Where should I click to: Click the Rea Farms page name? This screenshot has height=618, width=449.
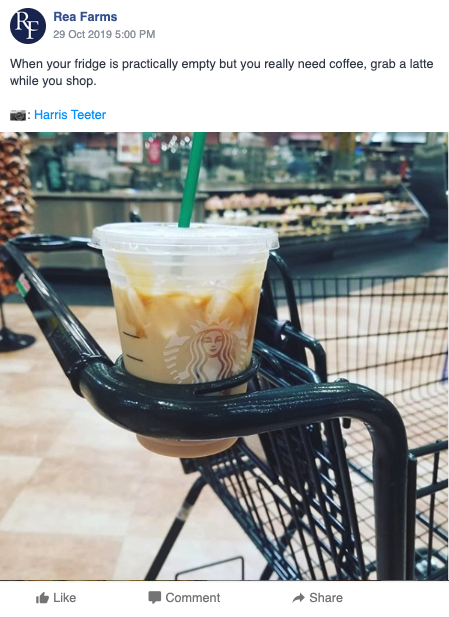point(85,17)
